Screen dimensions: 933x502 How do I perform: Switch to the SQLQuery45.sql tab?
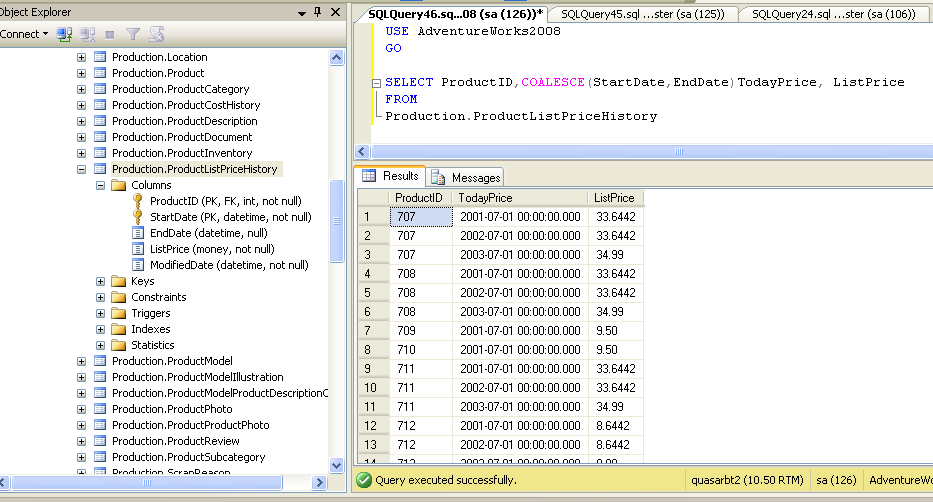point(643,14)
